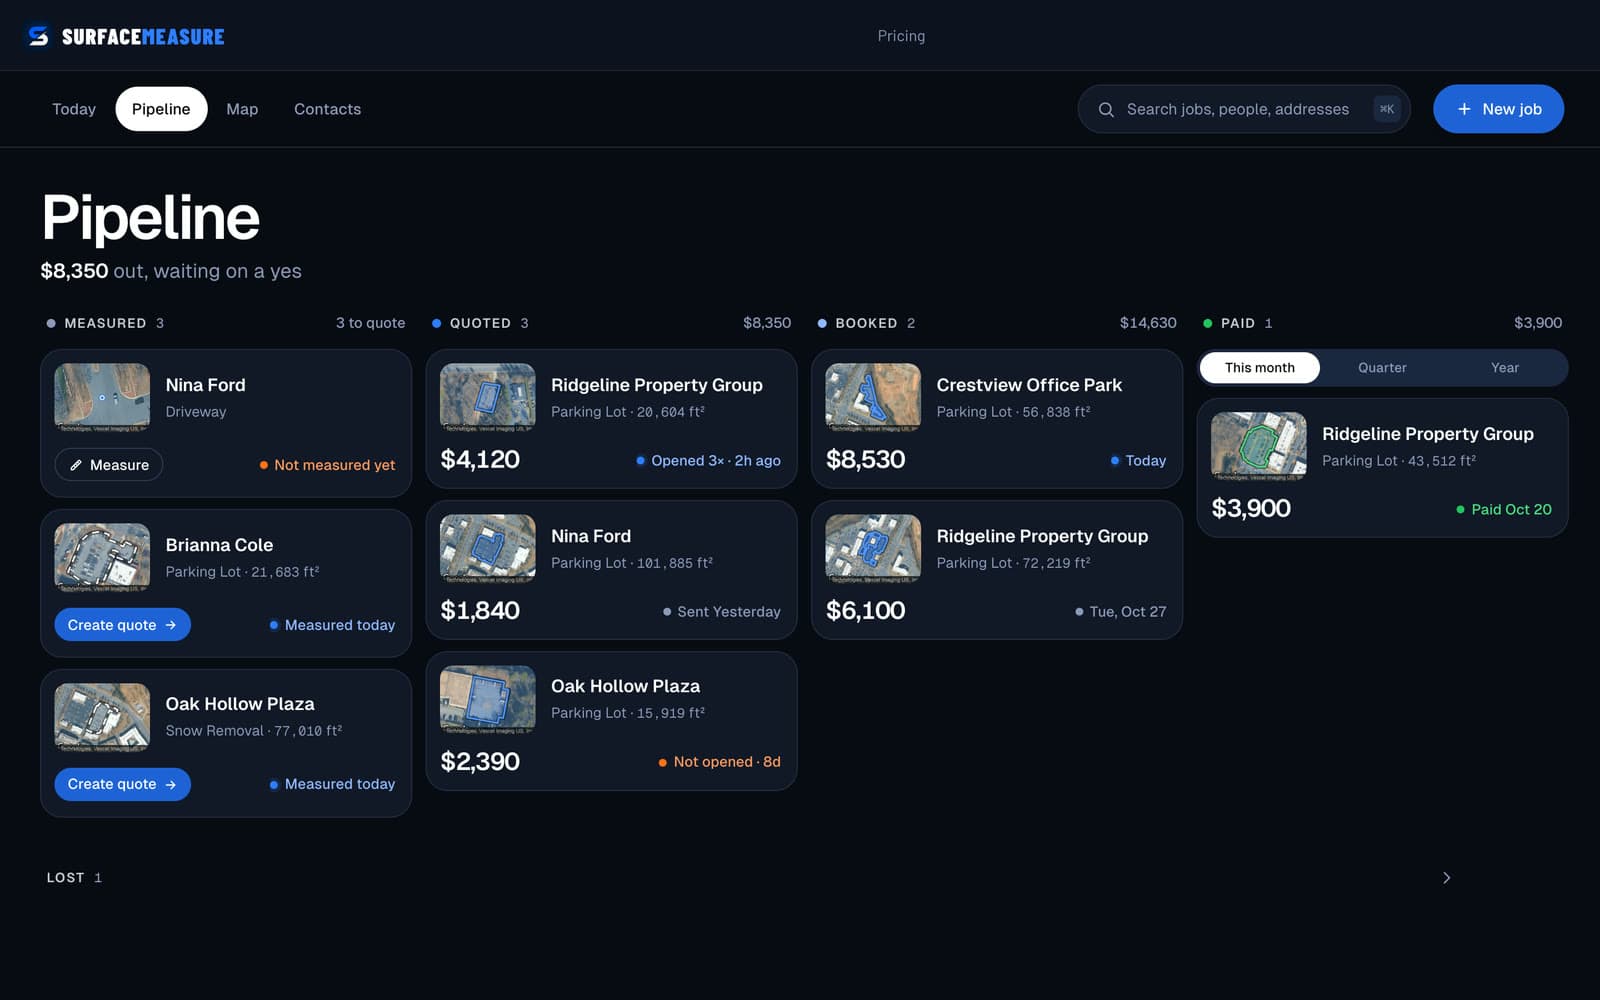Click Measure for Nina Ford driveway
1600x1000 pixels.
point(109,465)
